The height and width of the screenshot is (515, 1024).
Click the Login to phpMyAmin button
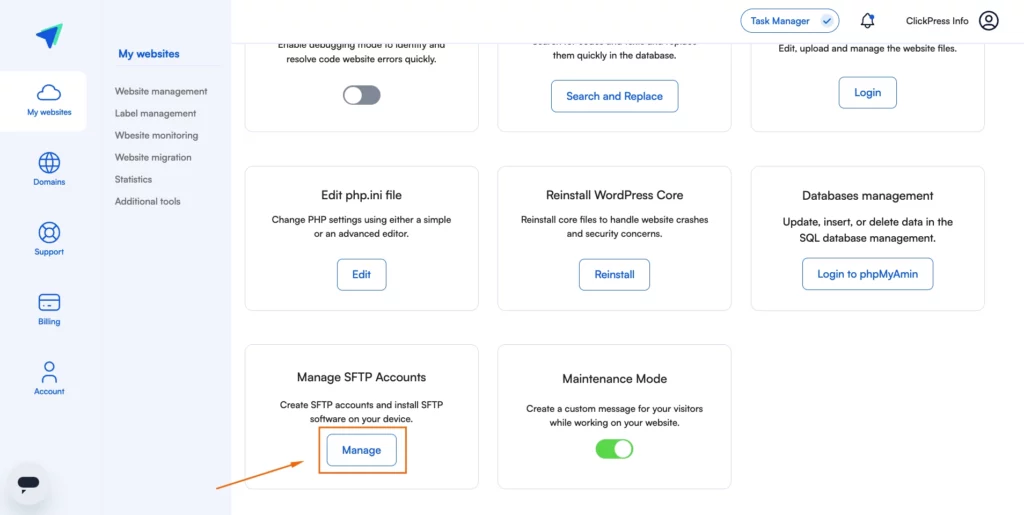click(x=867, y=274)
